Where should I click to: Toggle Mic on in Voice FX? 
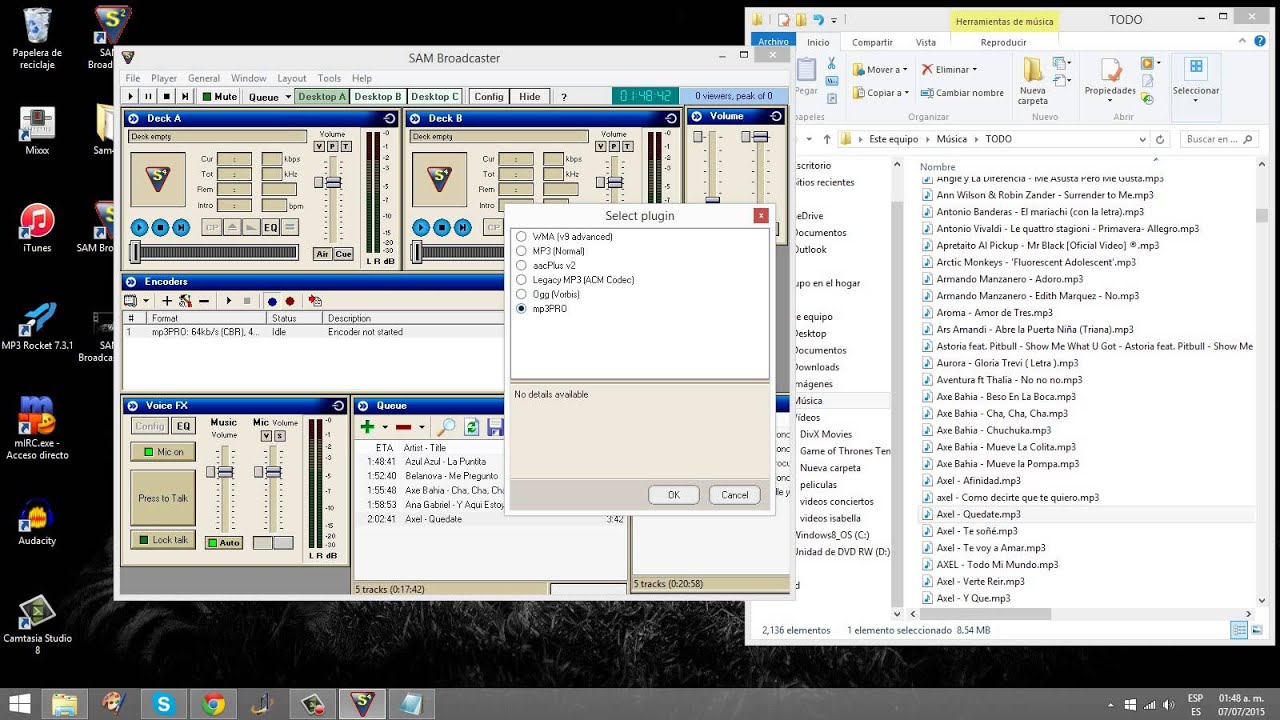(x=163, y=452)
